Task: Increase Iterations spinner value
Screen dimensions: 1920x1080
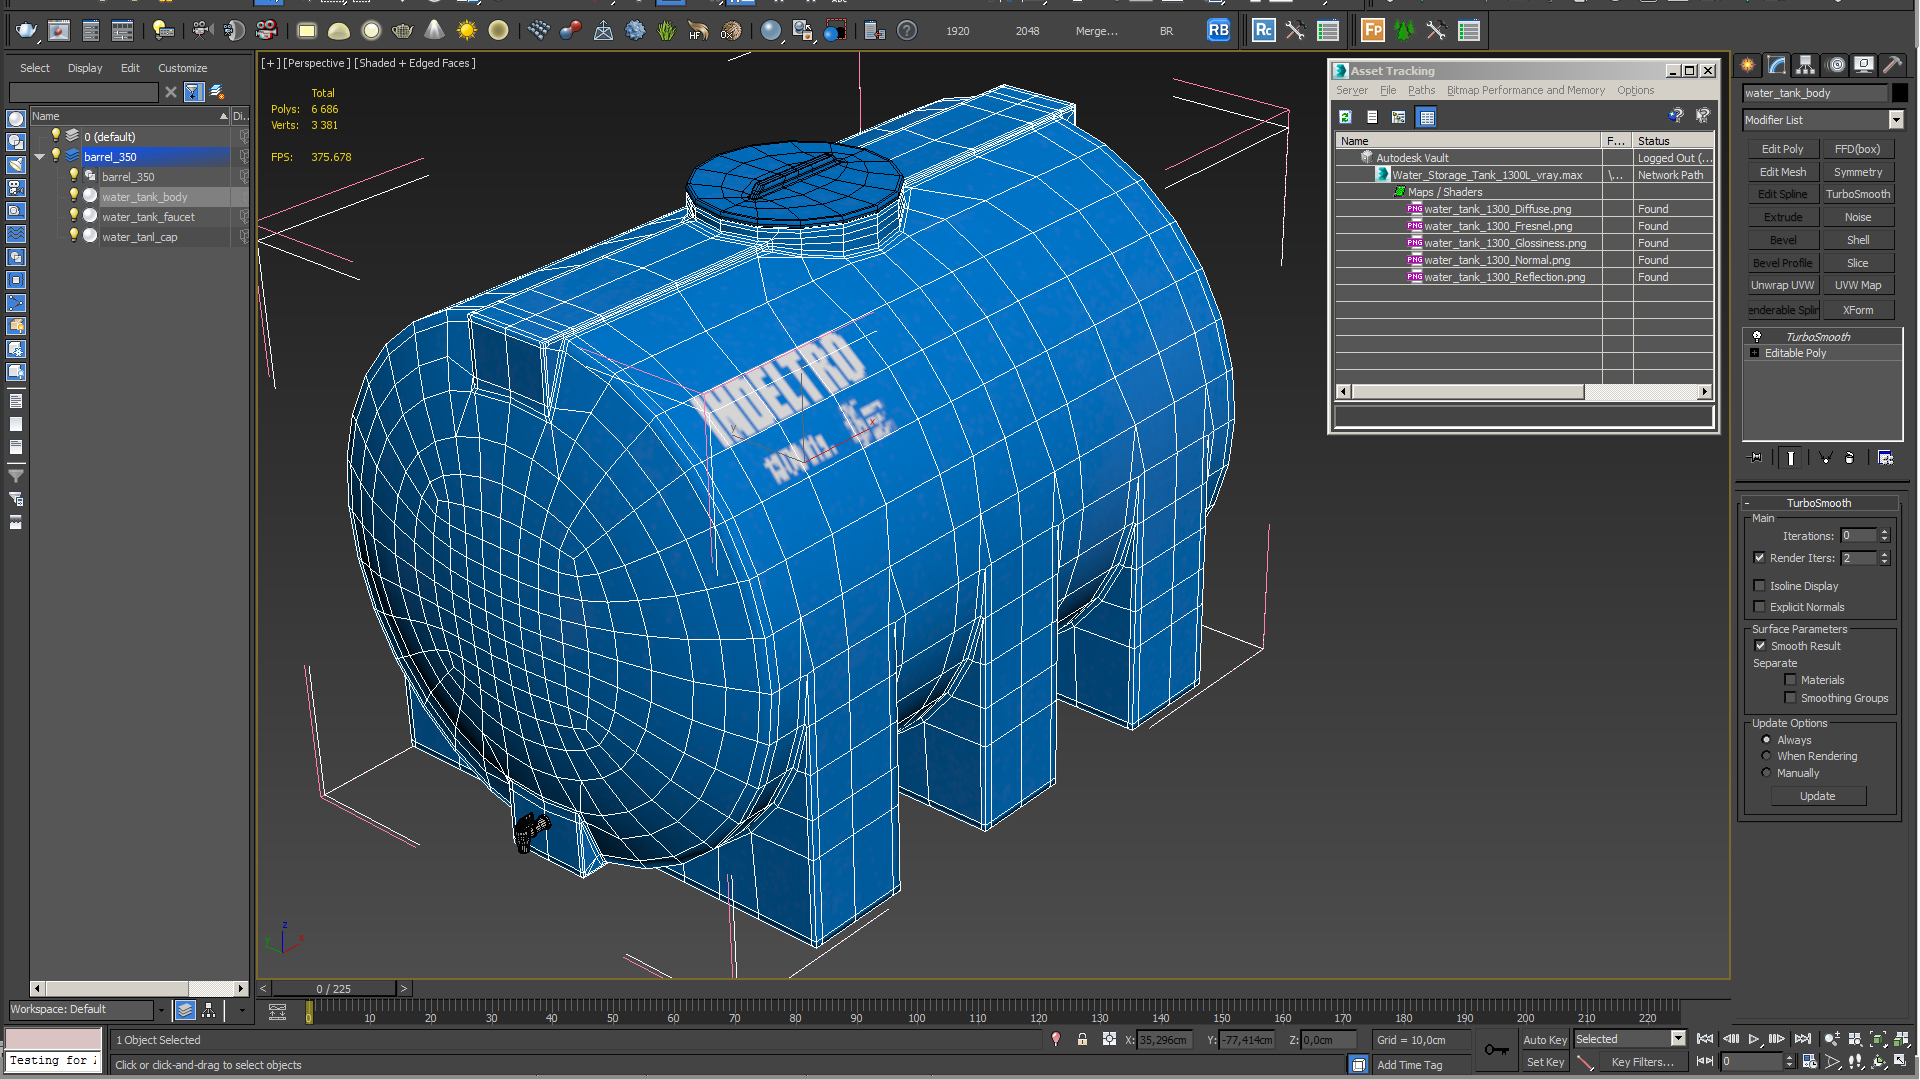Action: click(1884, 532)
